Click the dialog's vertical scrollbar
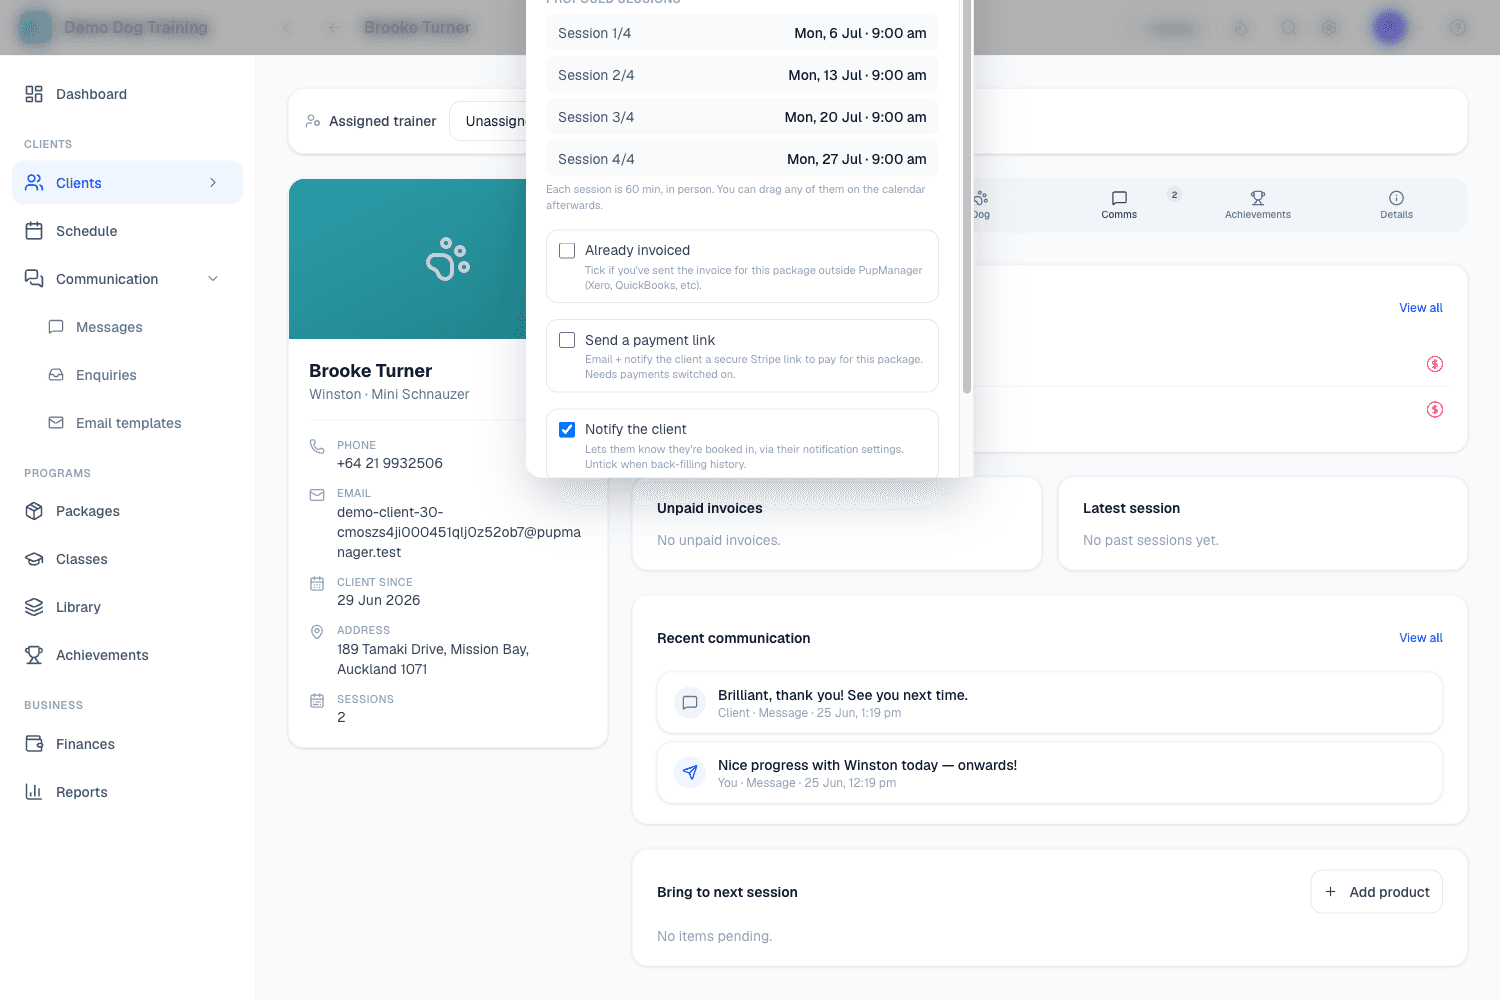1500x1000 pixels. [x=966, y=197]
